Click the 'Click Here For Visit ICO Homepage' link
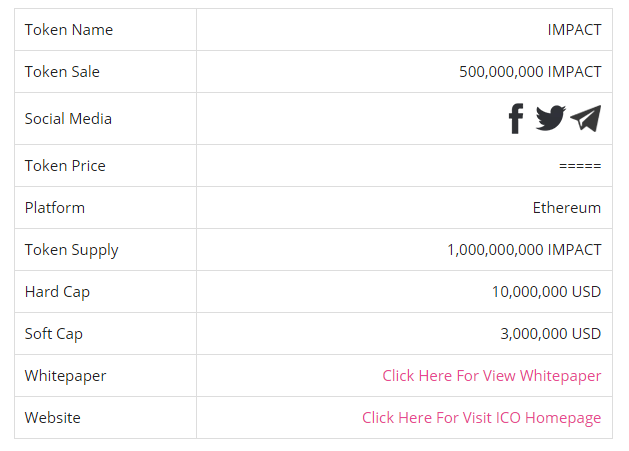The width and height of the screenshot is (629, 451). pos(481,418)
